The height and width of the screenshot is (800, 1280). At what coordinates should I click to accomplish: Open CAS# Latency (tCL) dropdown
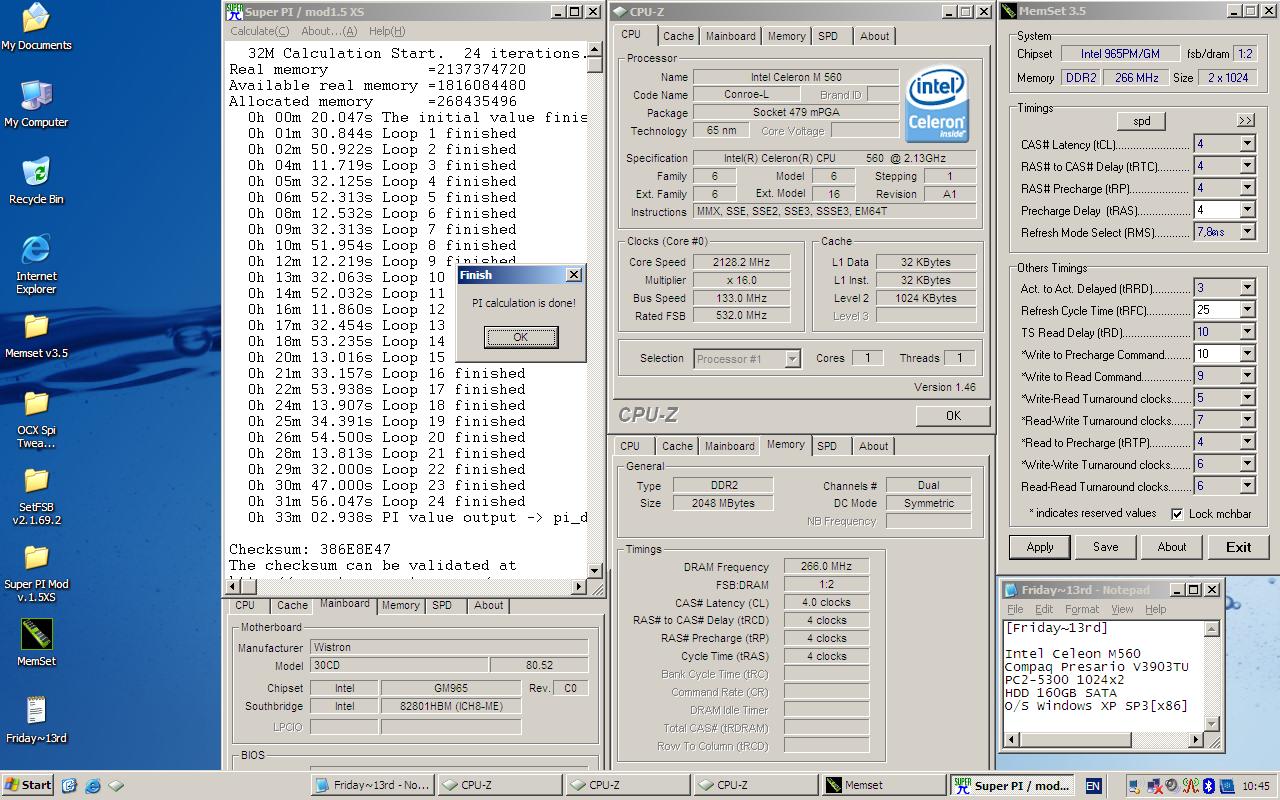pyautogui.click(x=1247, y=144)
